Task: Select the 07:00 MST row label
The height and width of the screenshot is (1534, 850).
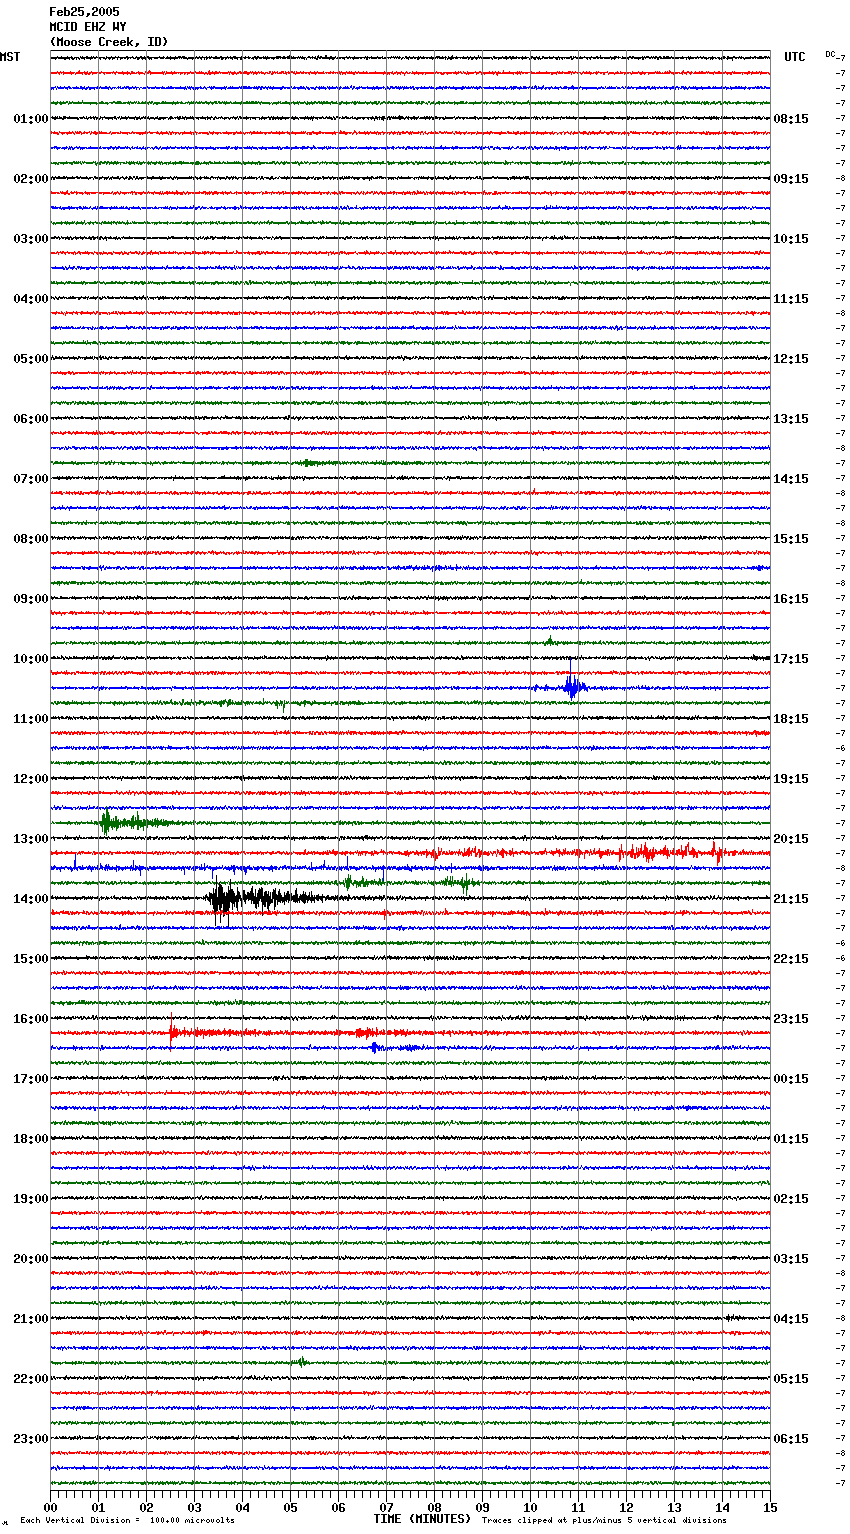Action: 31,479
